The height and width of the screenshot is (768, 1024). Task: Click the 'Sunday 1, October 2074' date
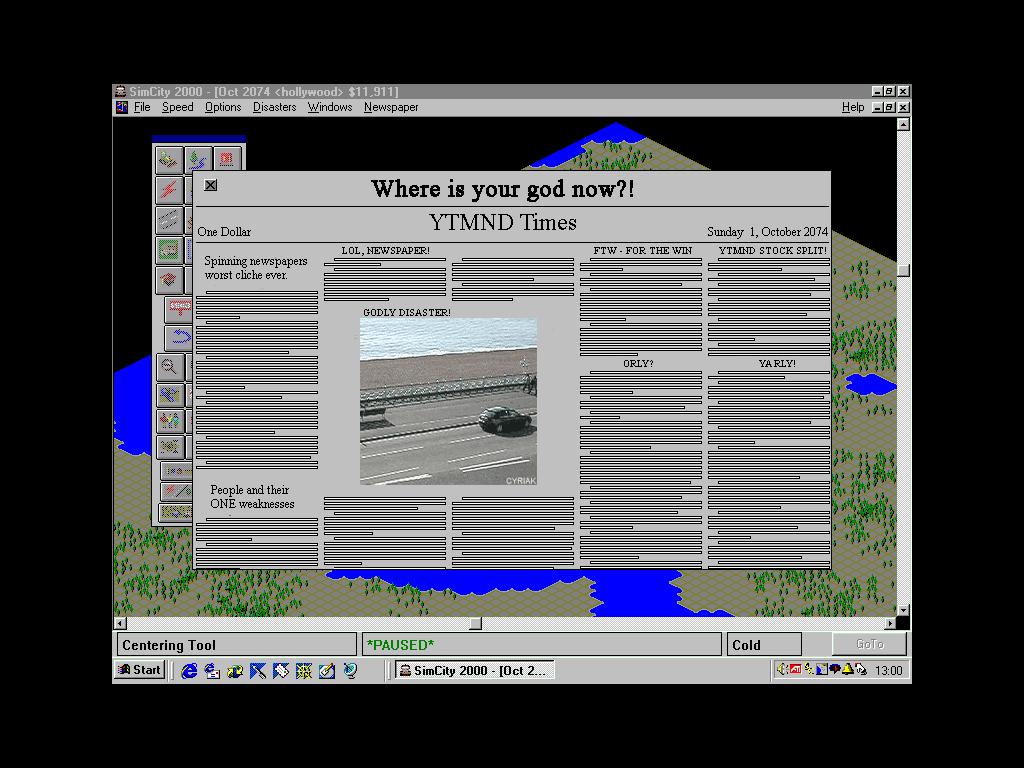point(767,232)
